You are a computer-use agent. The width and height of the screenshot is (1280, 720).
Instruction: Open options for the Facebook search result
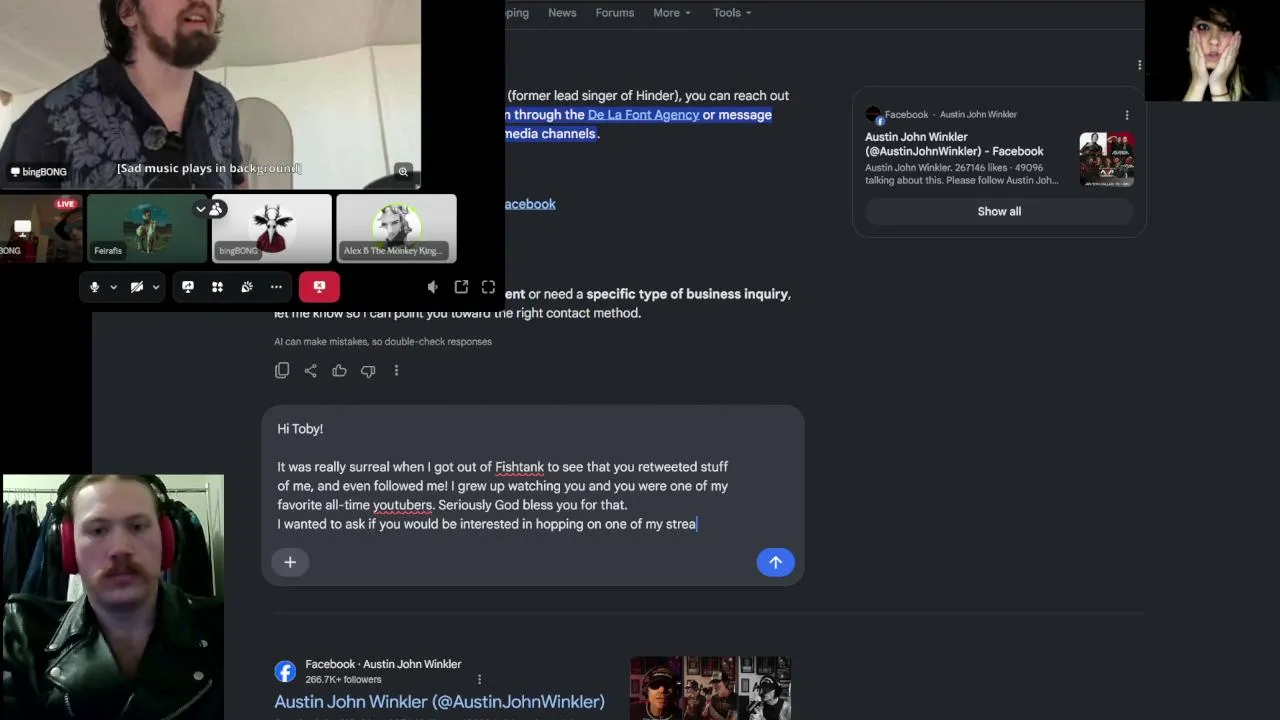[x=479, y=680]
